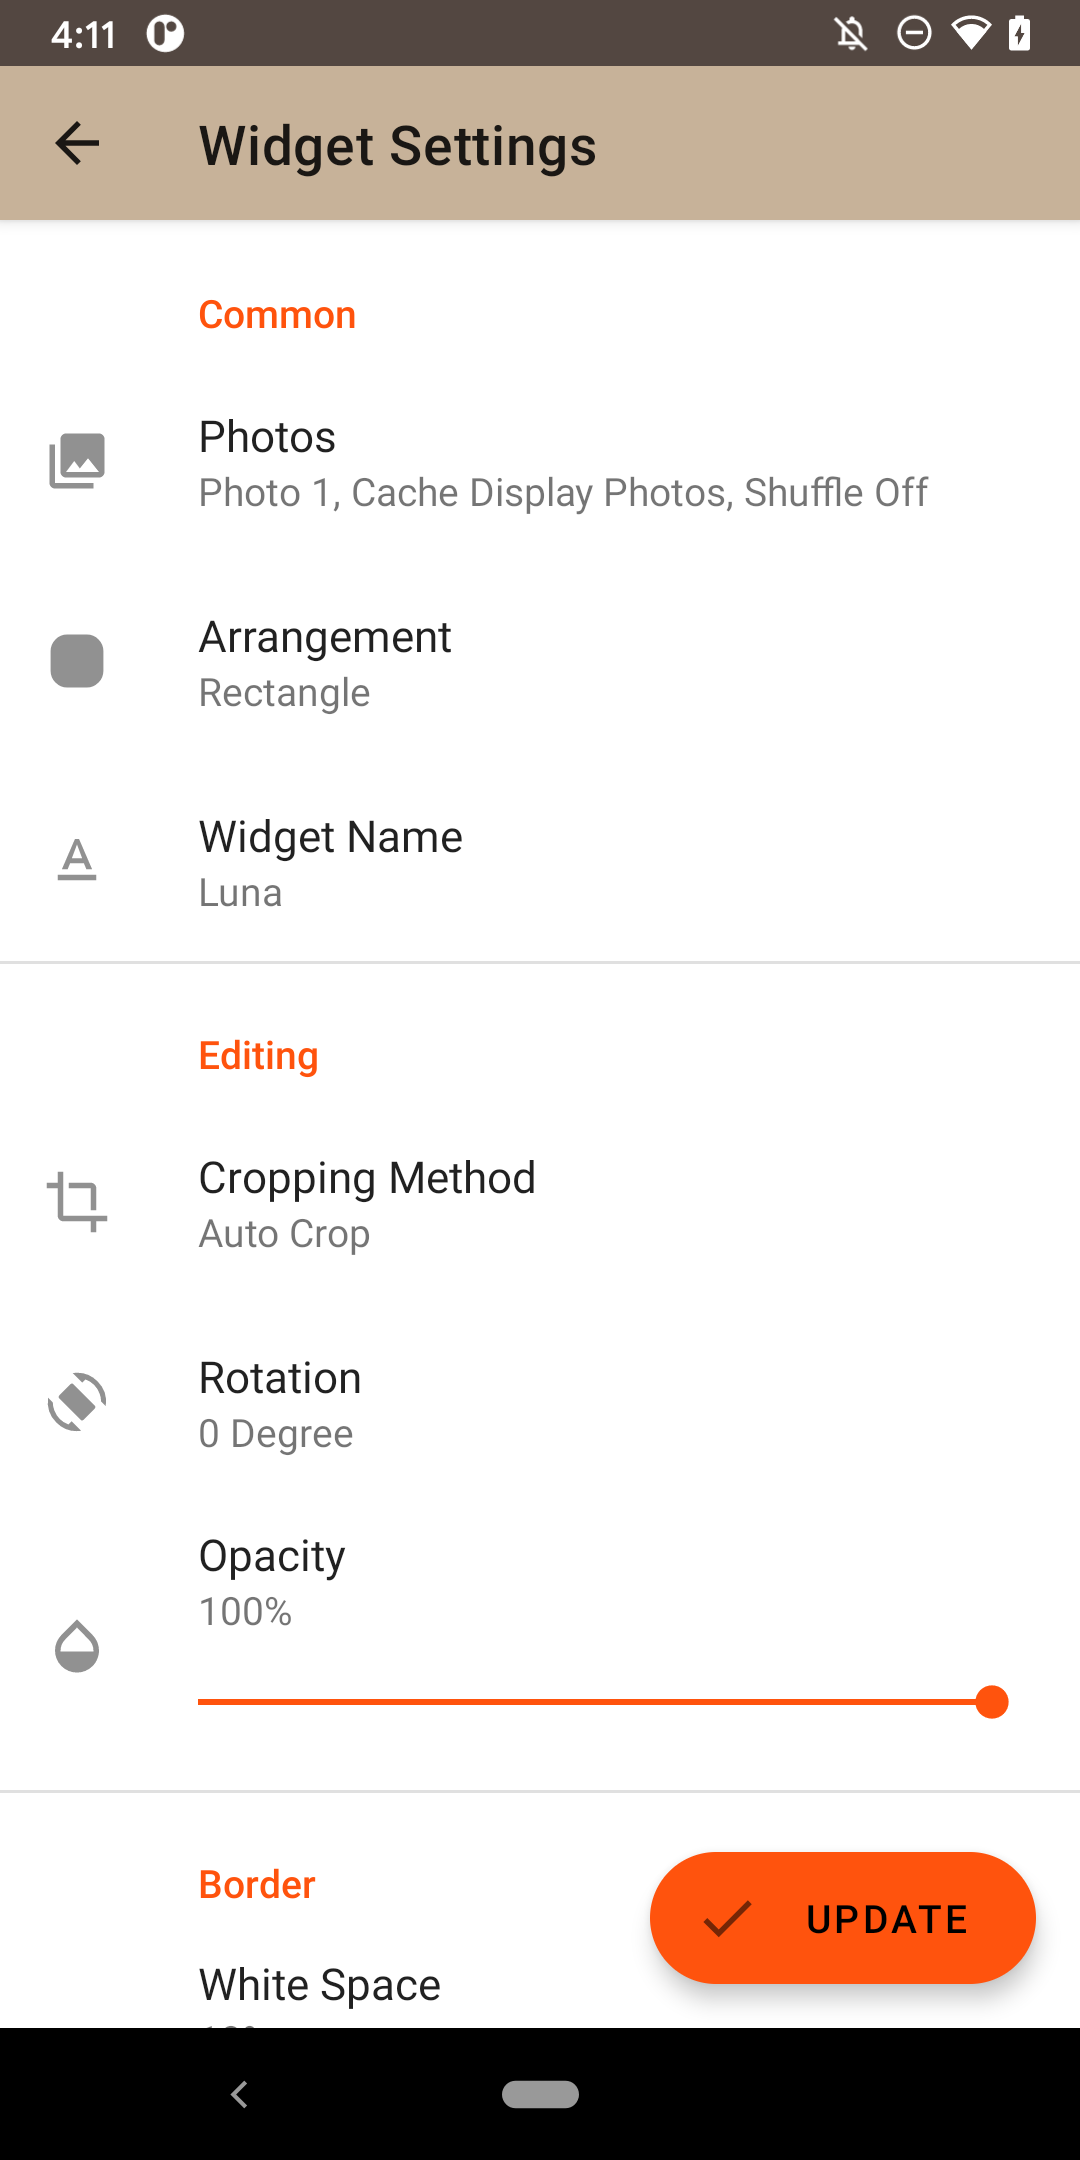This screenshot has height=2160, width=1080.
Task: Tap the Do Not Disturb status icon
Action: point(914,33)
